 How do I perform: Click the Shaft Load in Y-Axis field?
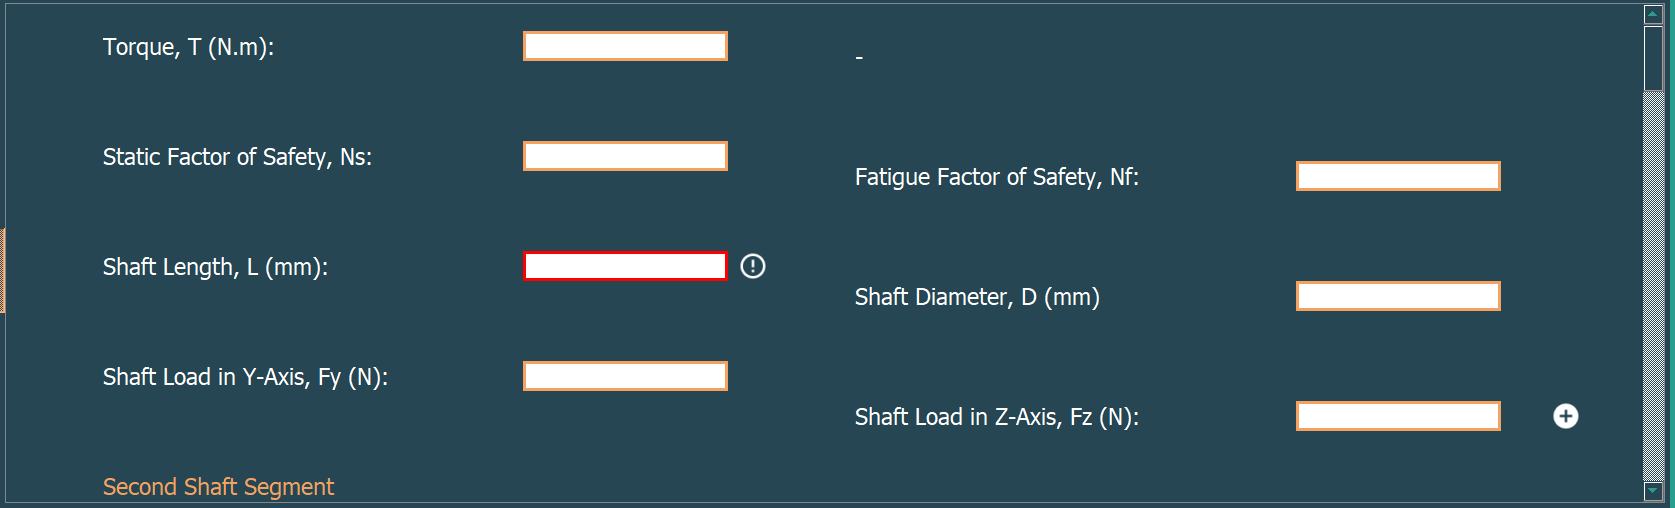625,376
